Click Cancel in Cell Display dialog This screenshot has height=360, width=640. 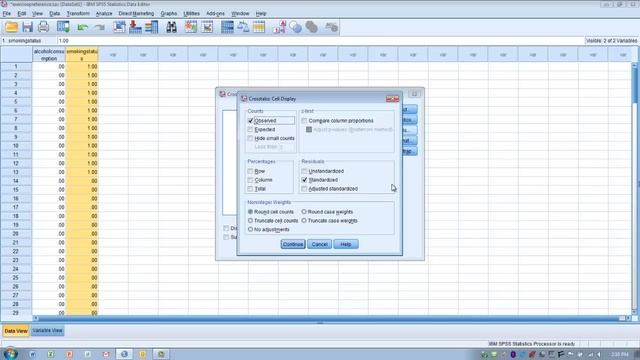click(x=319, y=244)
